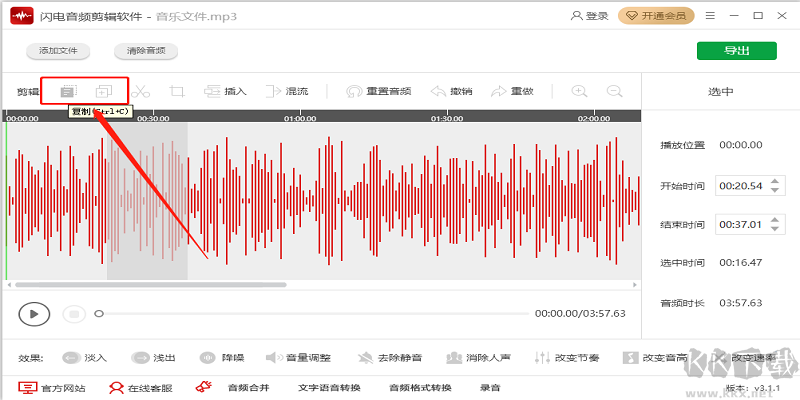Screen dimensions: 800x400
Task: Open 改变音高 change pitch effect
Action: tap(656, 358)
